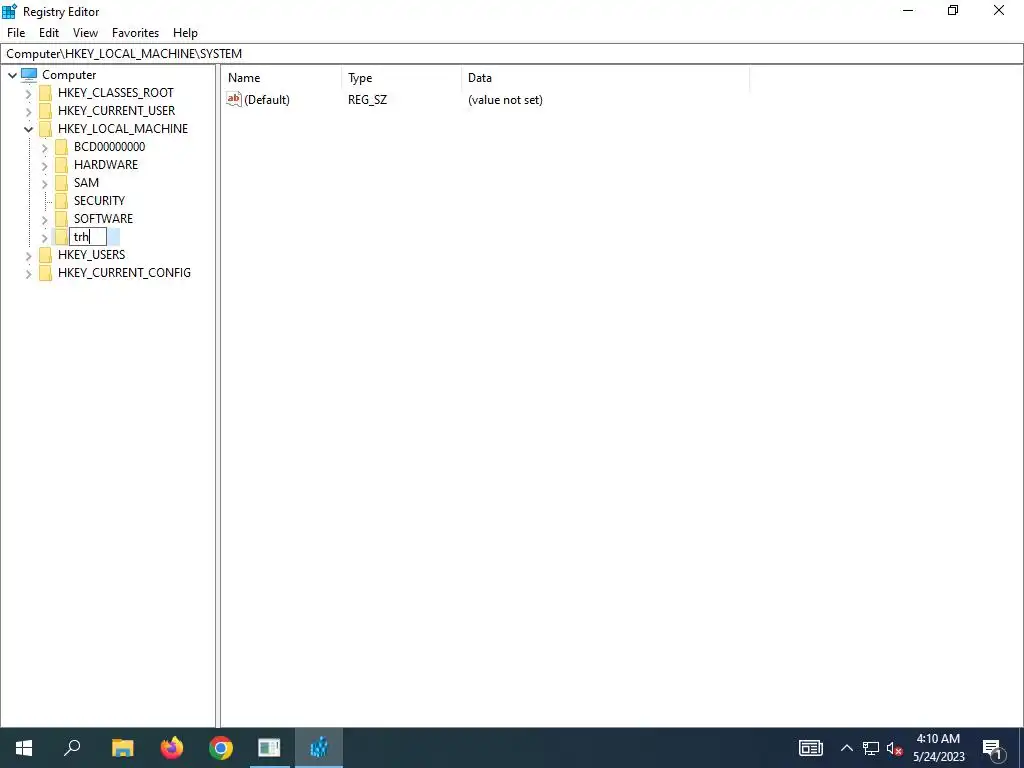Image resolution: width=1024 pixels, height=768 pixels.
Task: Select the SOFTWARE key label
Action: [103, 219]
